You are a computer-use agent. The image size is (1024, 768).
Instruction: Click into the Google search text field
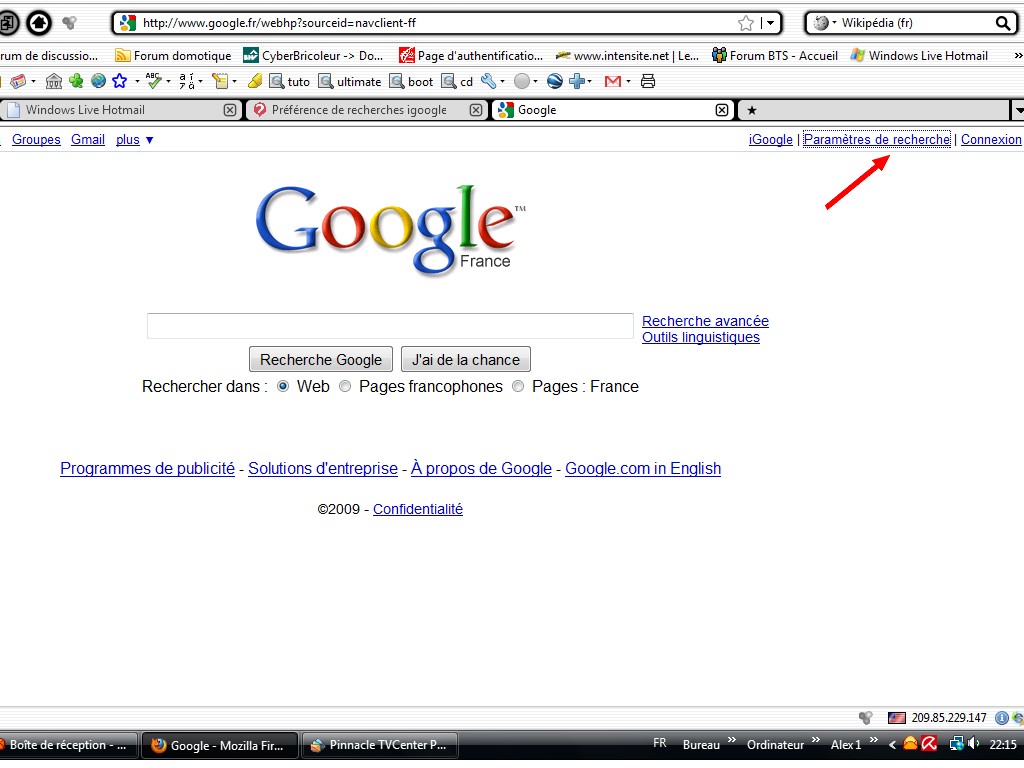390,326
